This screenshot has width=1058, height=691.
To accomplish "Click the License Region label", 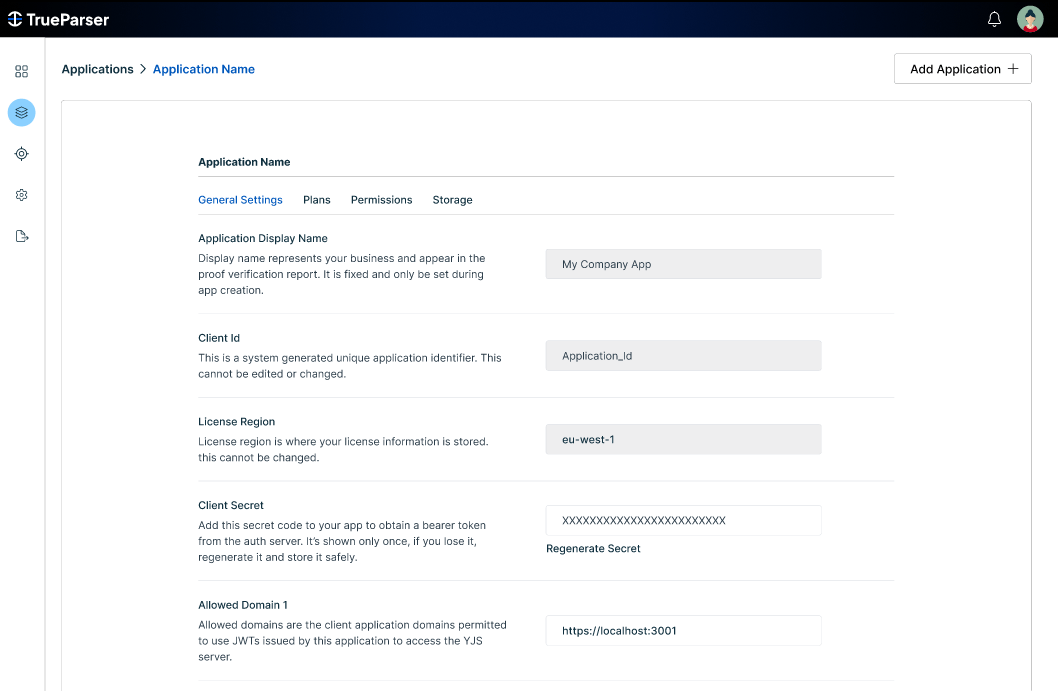I will 236,422.
